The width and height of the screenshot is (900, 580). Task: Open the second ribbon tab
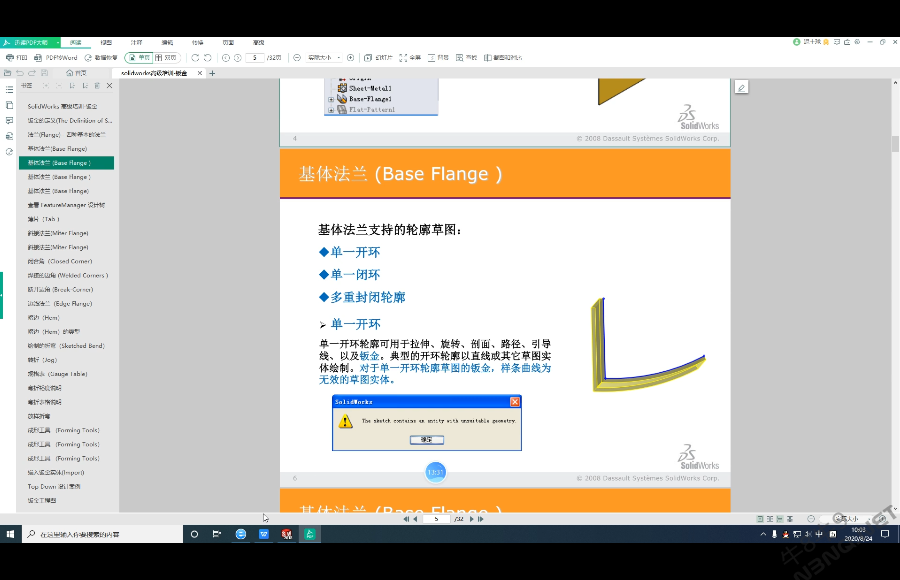coord(106,42)
